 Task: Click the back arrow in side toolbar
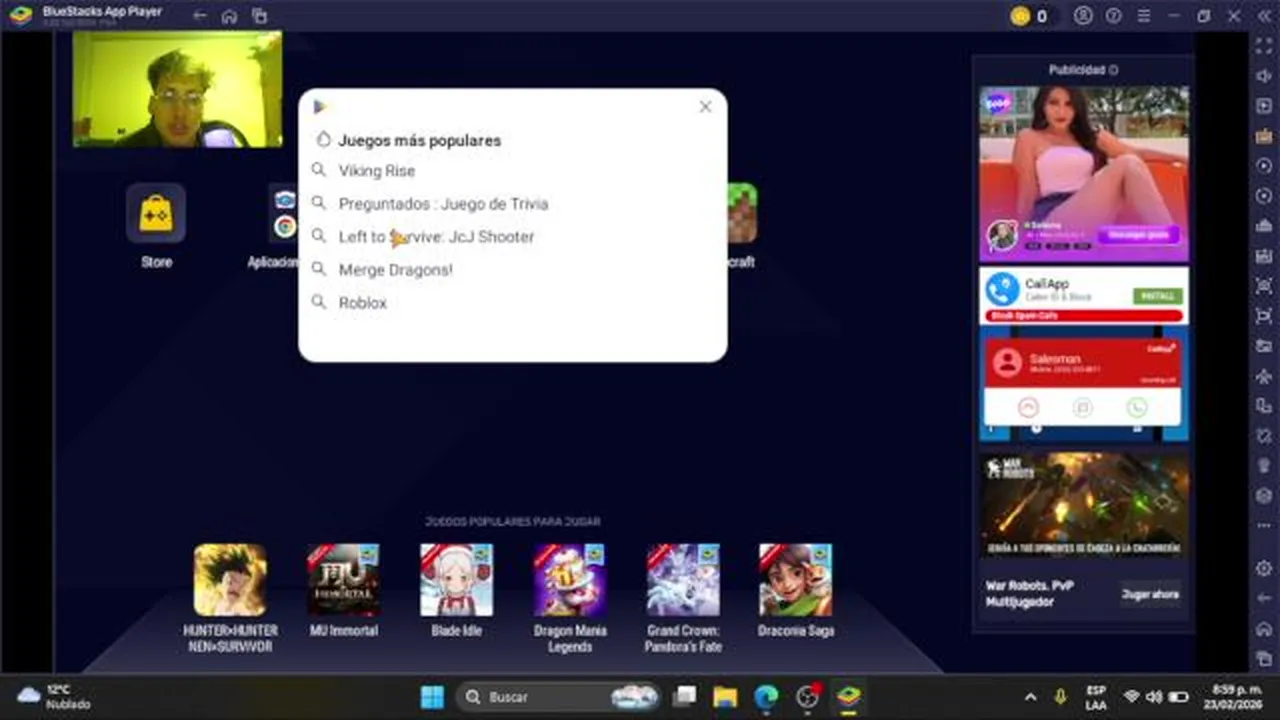[x=1264, y=598]
